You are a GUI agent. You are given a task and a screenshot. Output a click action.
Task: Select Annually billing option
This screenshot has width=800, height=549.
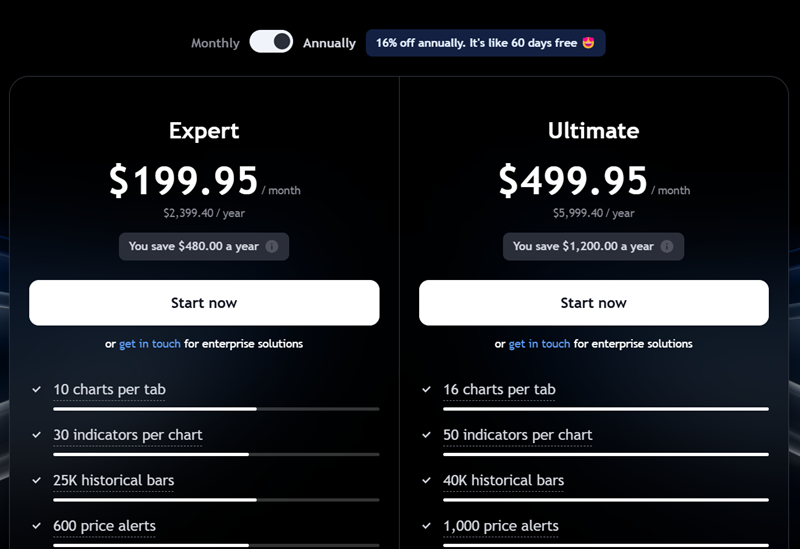pos(329,43)
